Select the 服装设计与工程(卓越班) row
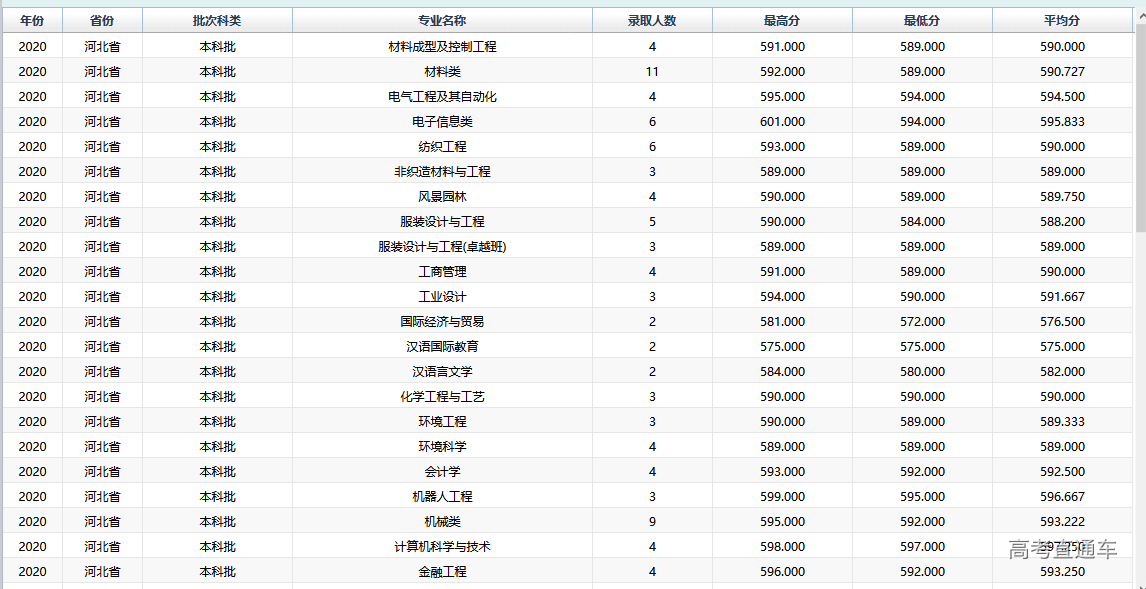This screenshot has width=1146, height=589. (442, 247)
